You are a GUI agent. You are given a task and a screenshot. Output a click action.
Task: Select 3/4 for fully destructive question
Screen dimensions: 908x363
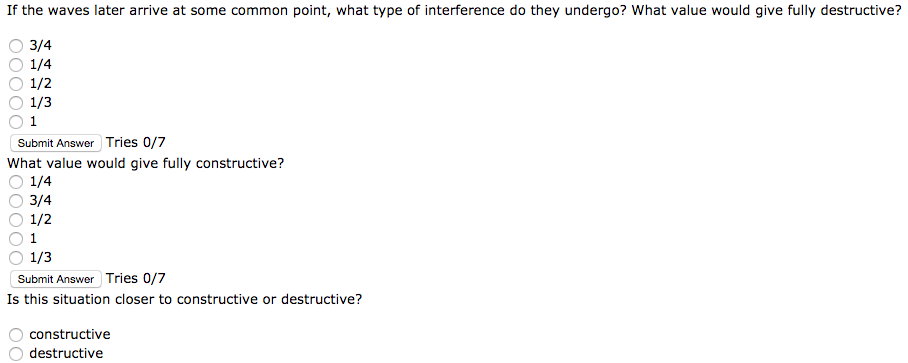click(x=16, y=46)
